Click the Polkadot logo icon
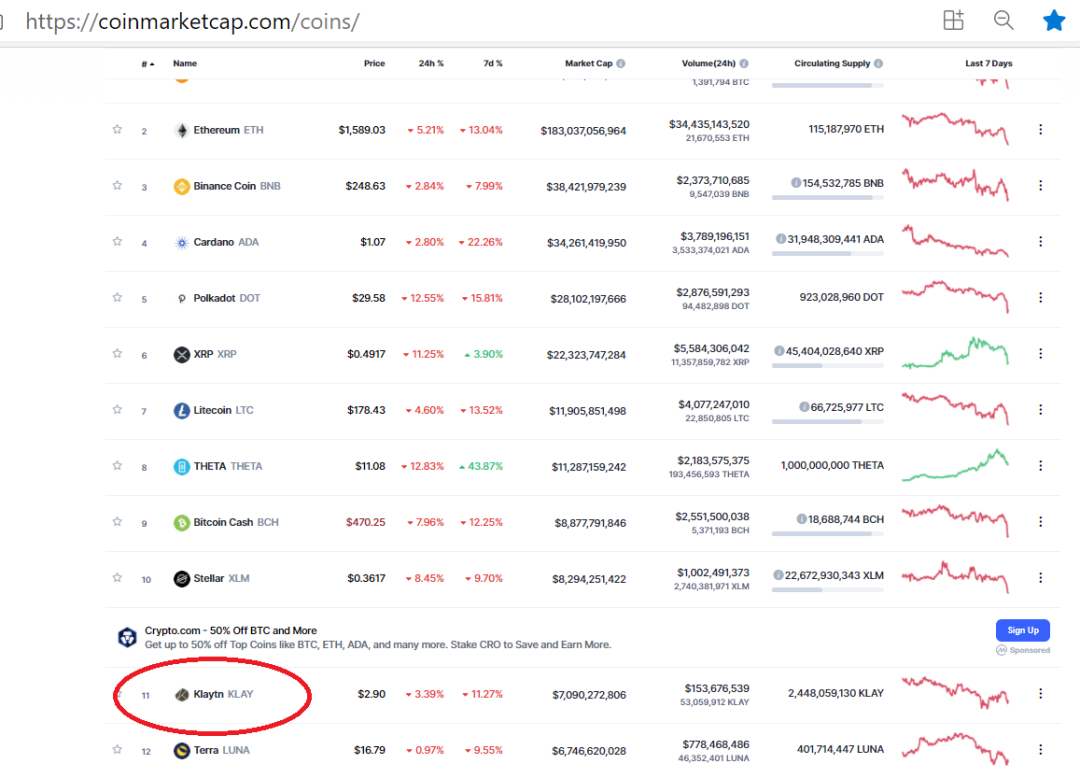The width and height of the screenshot is (1080, 778). pyautogui.click(x=182, y=299)
